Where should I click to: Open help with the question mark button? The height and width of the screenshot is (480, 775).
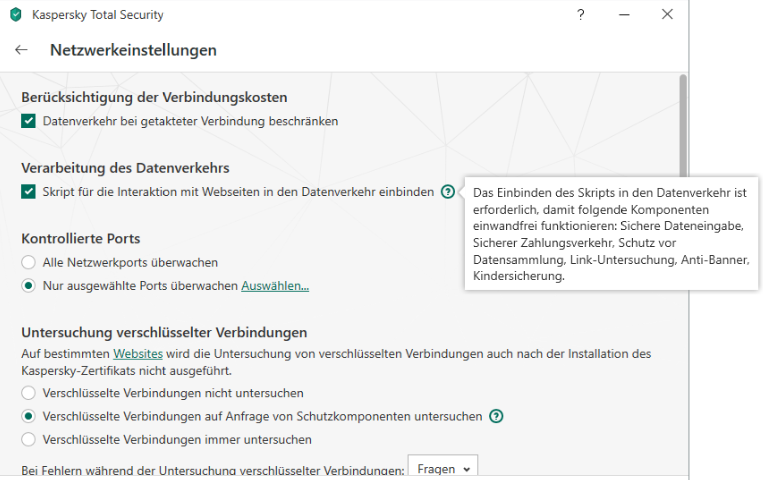click(581, 15)
